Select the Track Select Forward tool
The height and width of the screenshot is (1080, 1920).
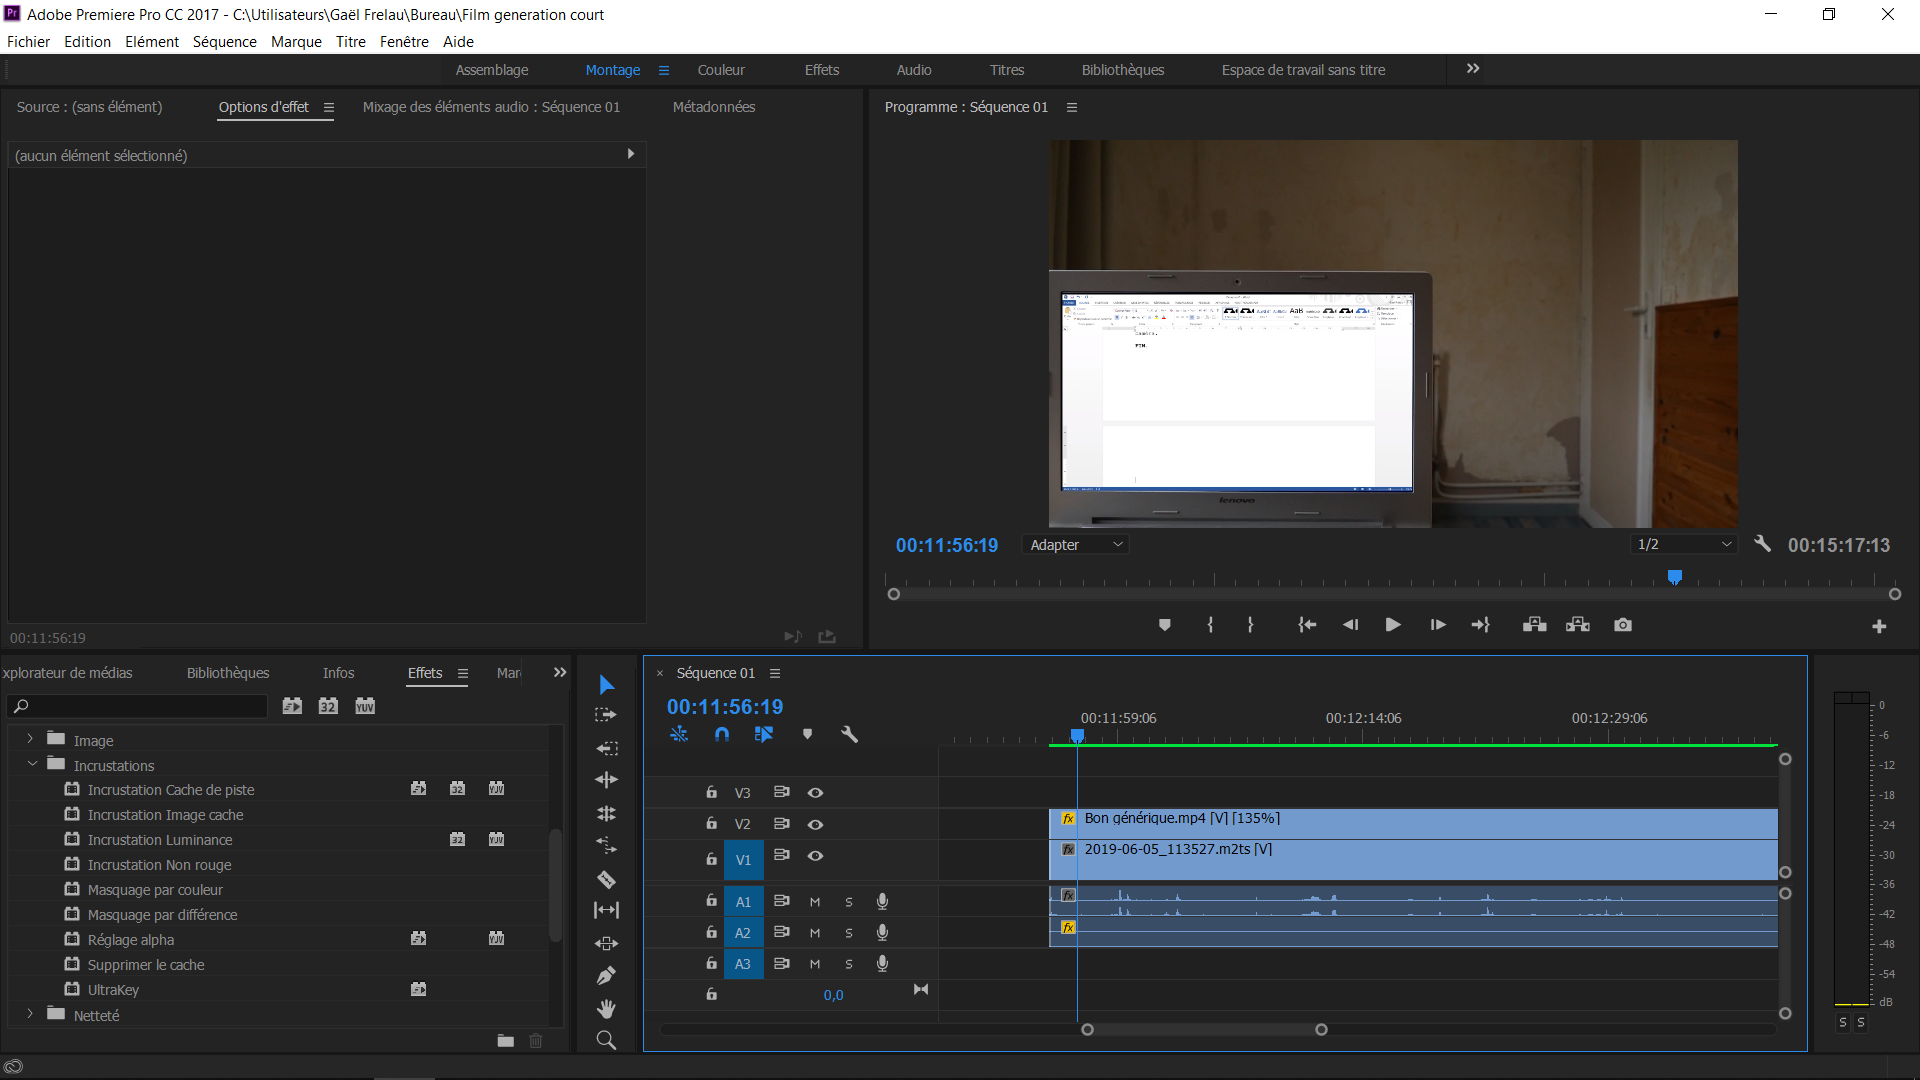click(x=606, y=715)
